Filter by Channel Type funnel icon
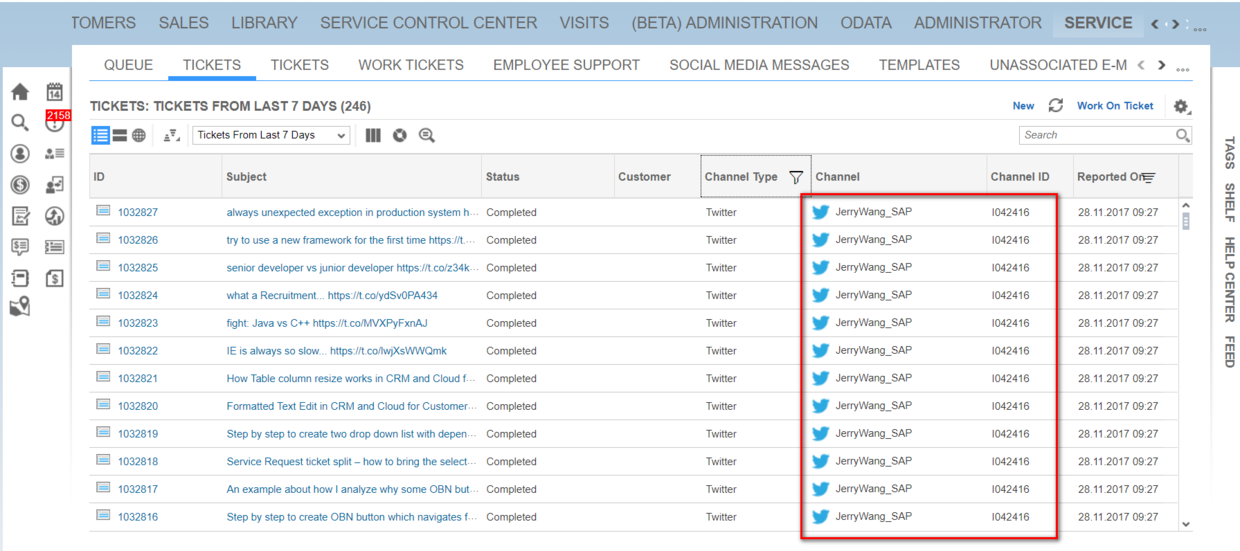1240x551 pixels. click(796, 177)
